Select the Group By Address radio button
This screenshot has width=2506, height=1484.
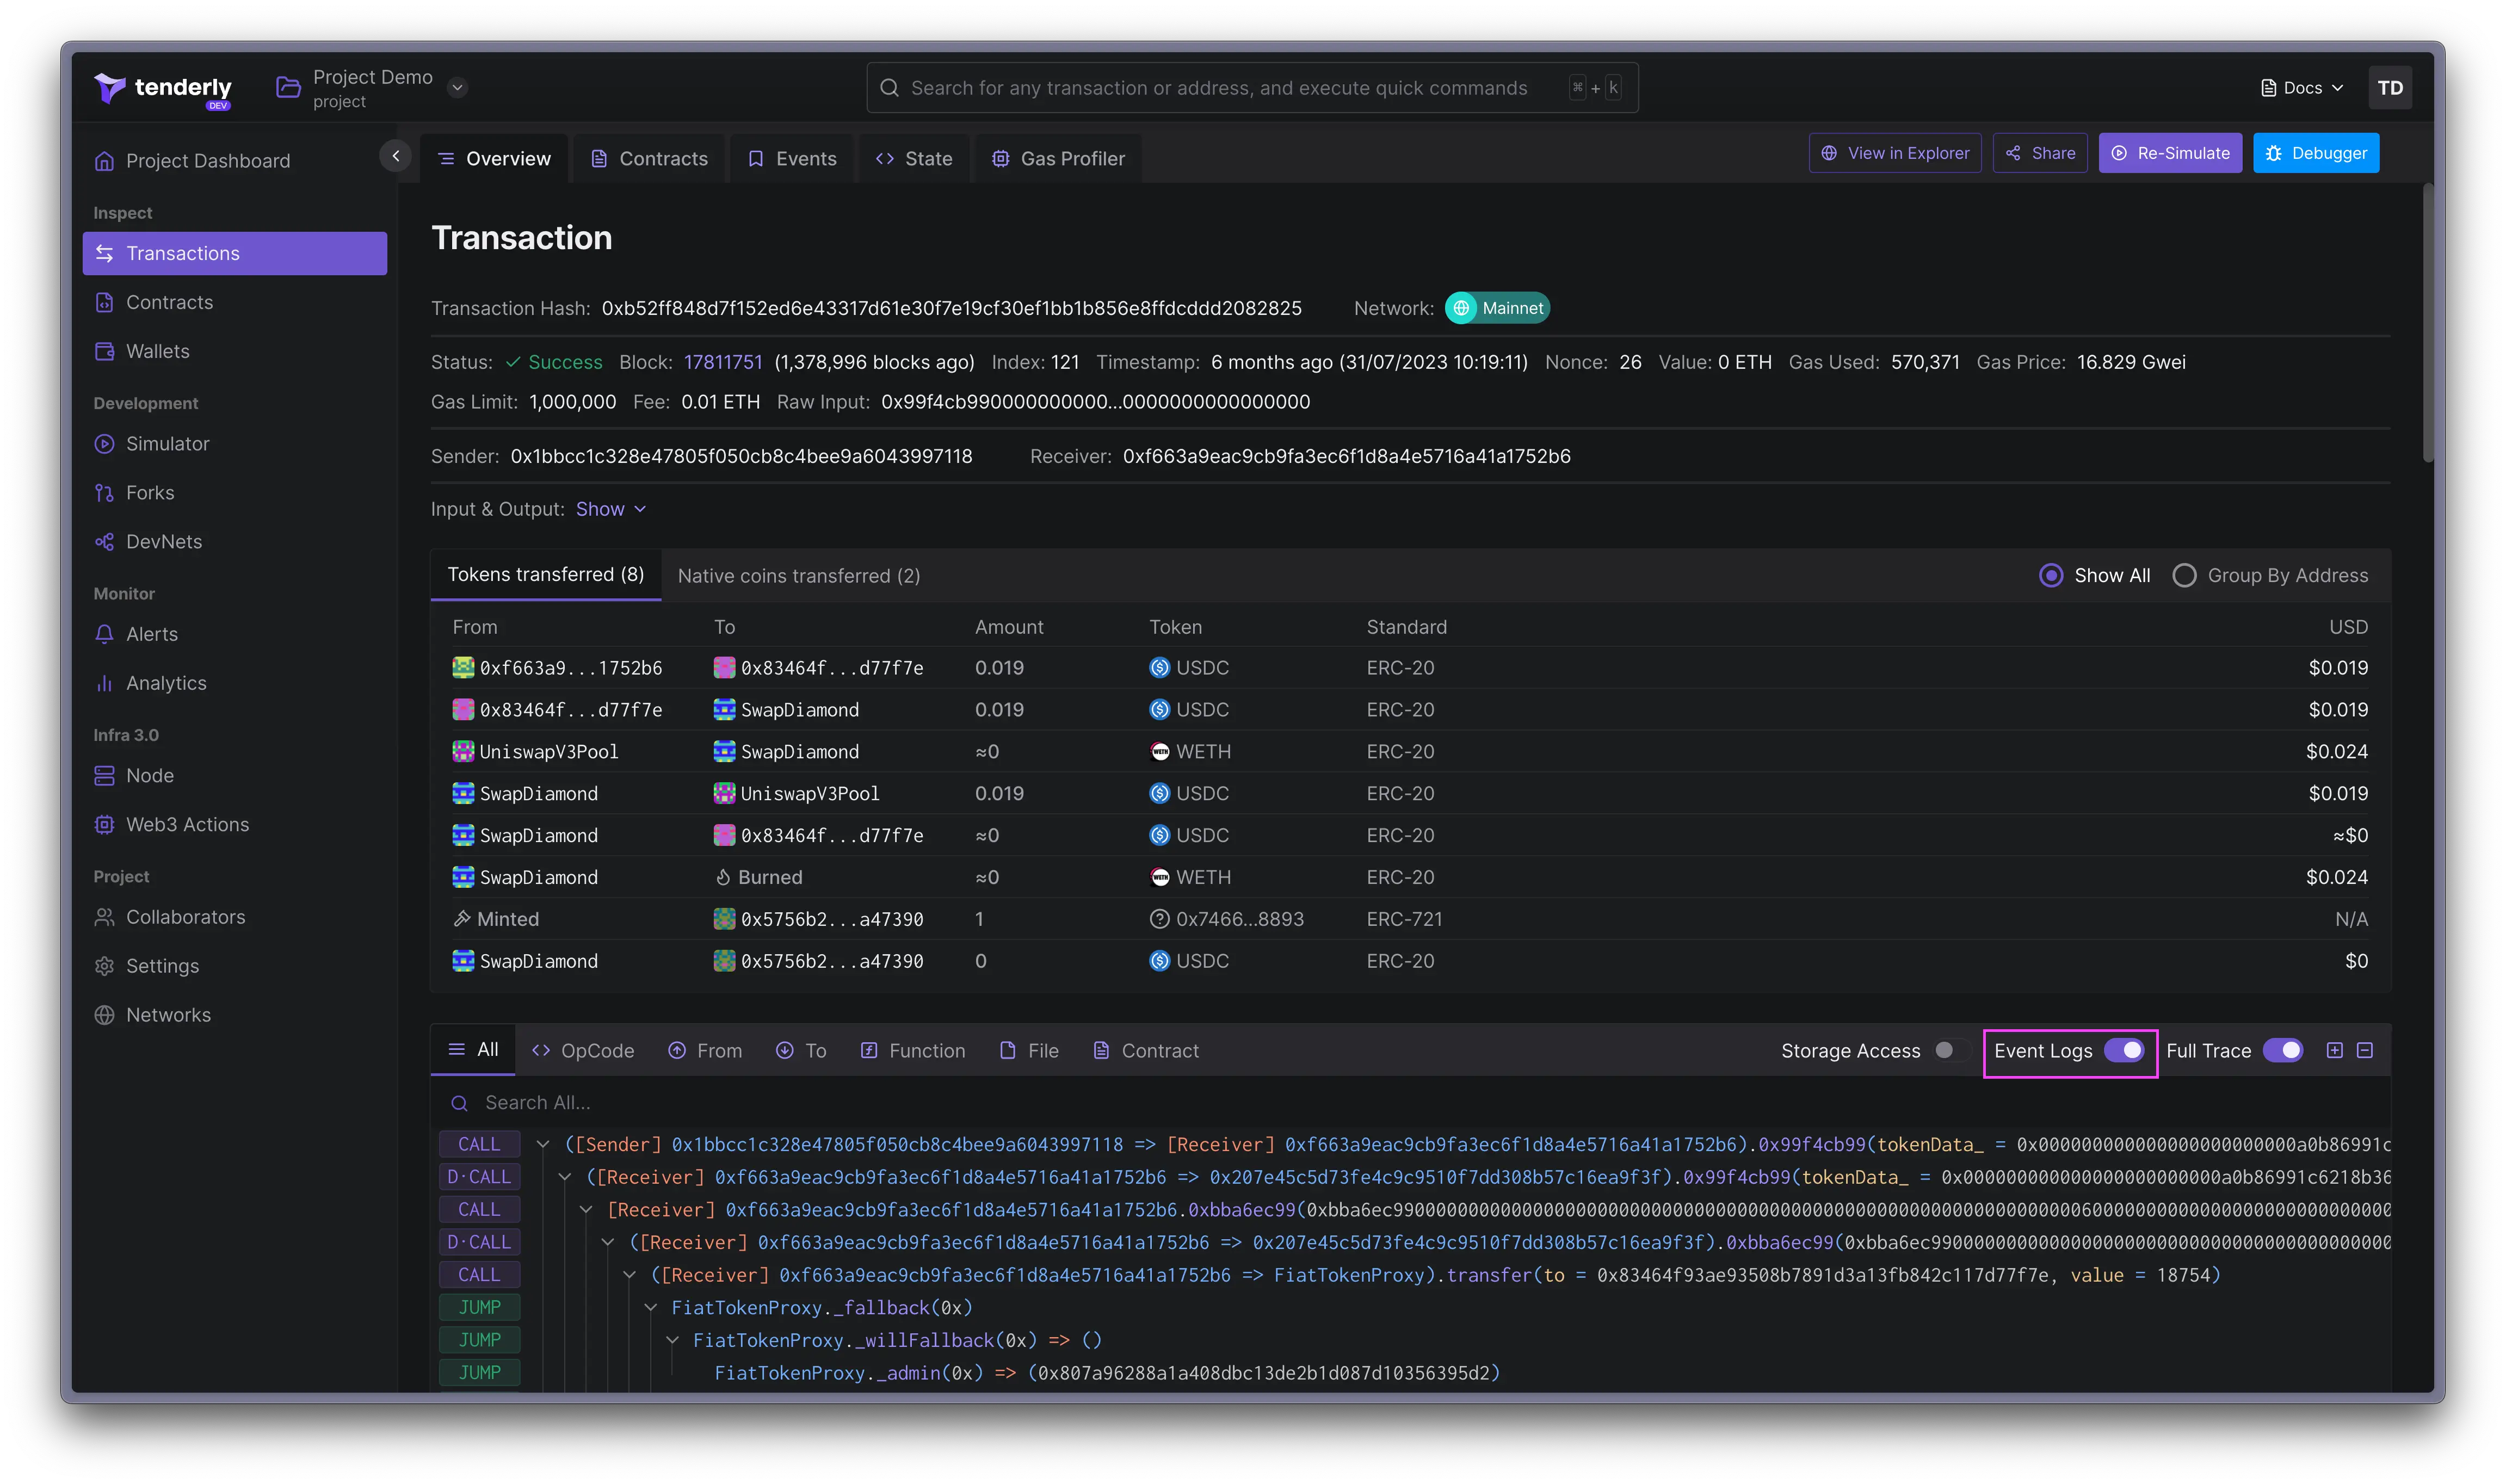point(2184,576)
